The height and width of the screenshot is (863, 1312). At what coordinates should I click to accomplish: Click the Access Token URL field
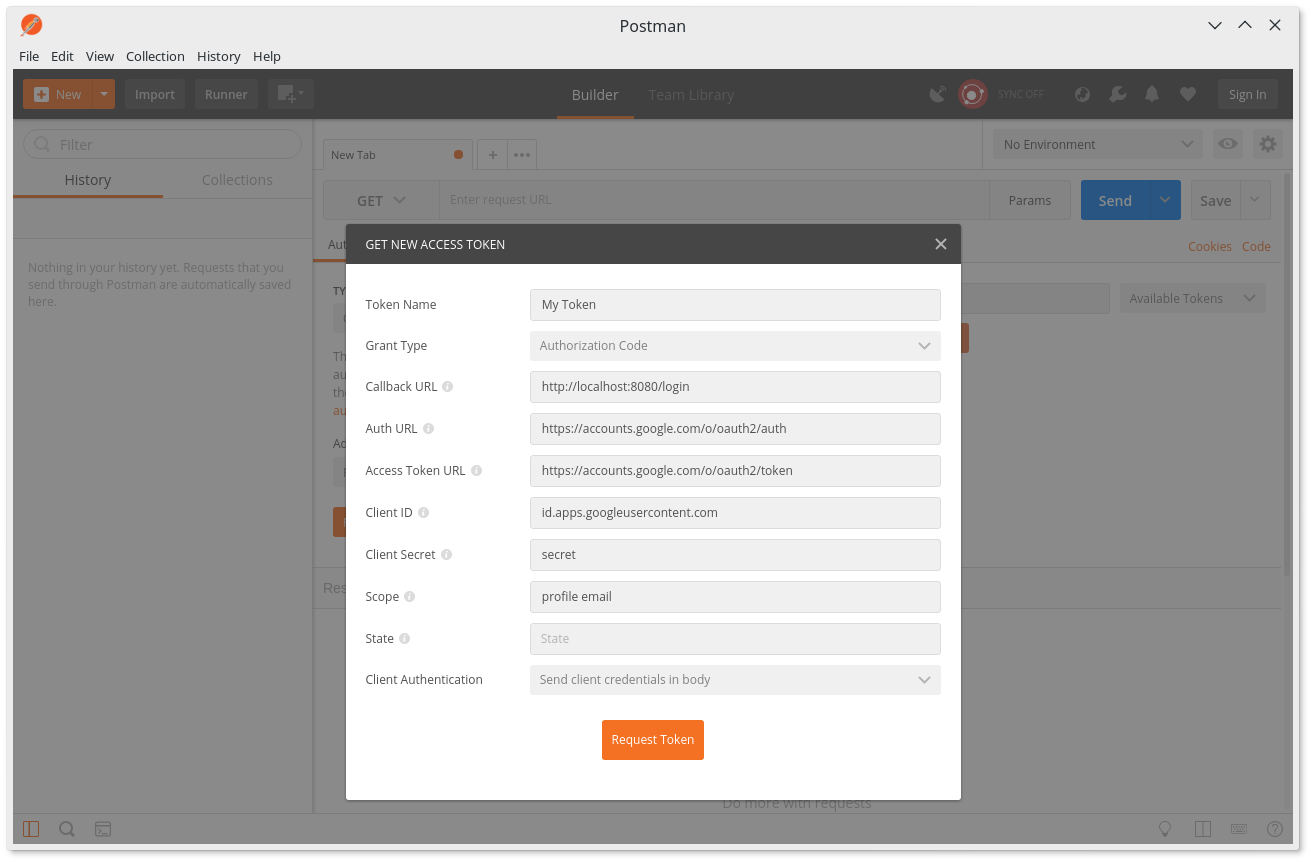point(735,471)
